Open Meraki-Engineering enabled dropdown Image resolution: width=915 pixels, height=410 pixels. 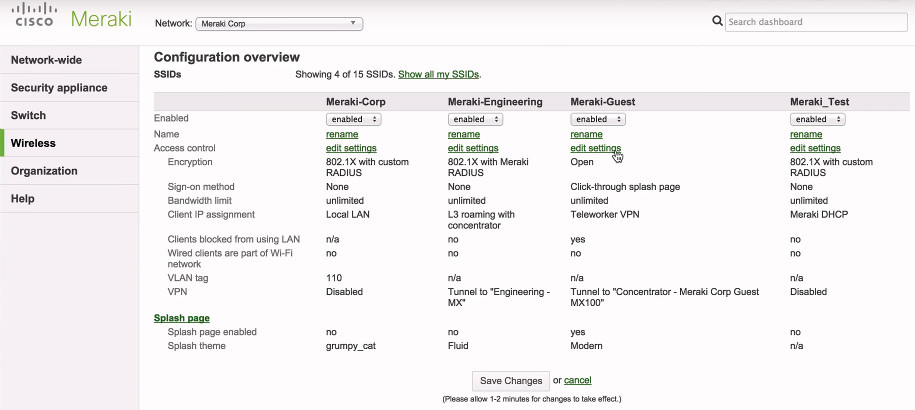[476, 119]
